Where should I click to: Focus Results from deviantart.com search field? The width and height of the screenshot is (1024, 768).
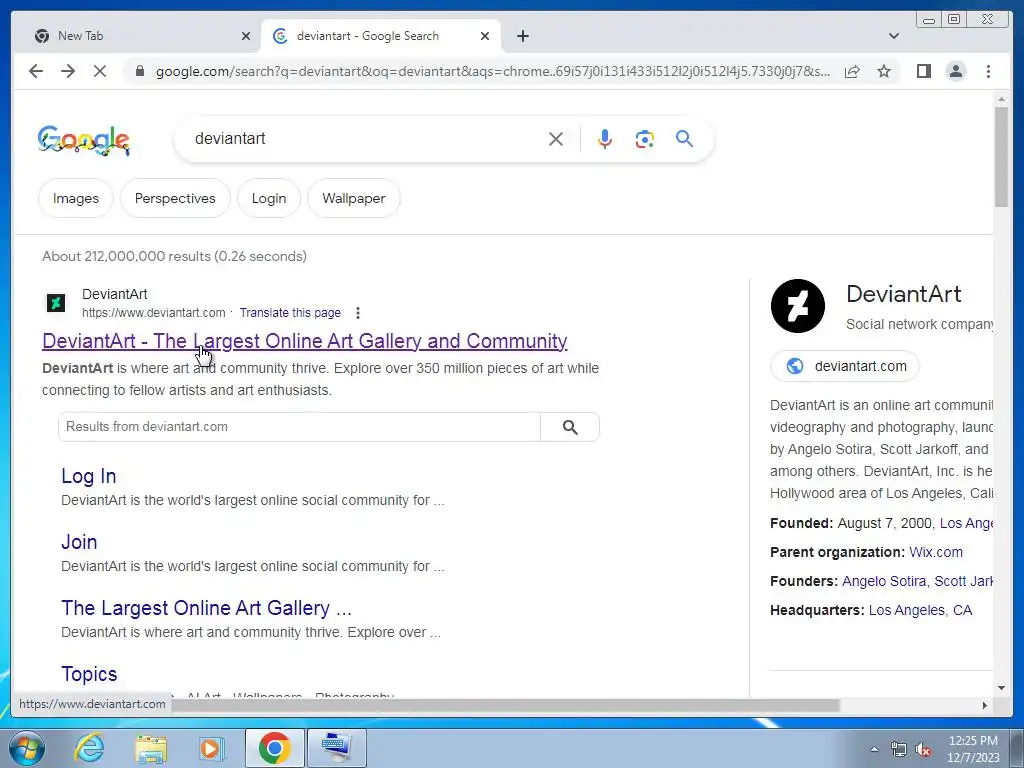299,426
